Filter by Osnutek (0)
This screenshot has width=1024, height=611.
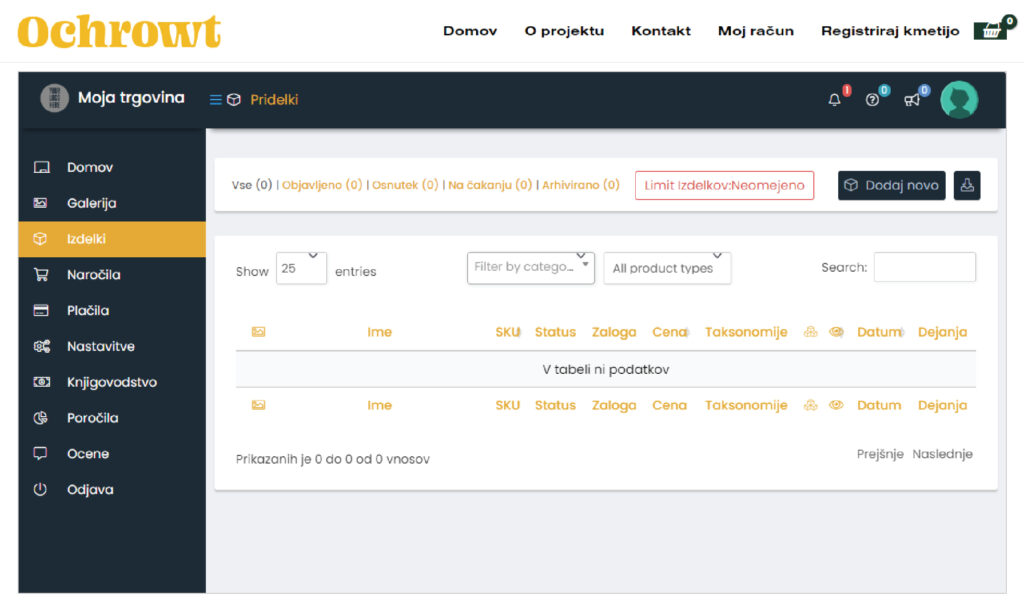(405, 185)
